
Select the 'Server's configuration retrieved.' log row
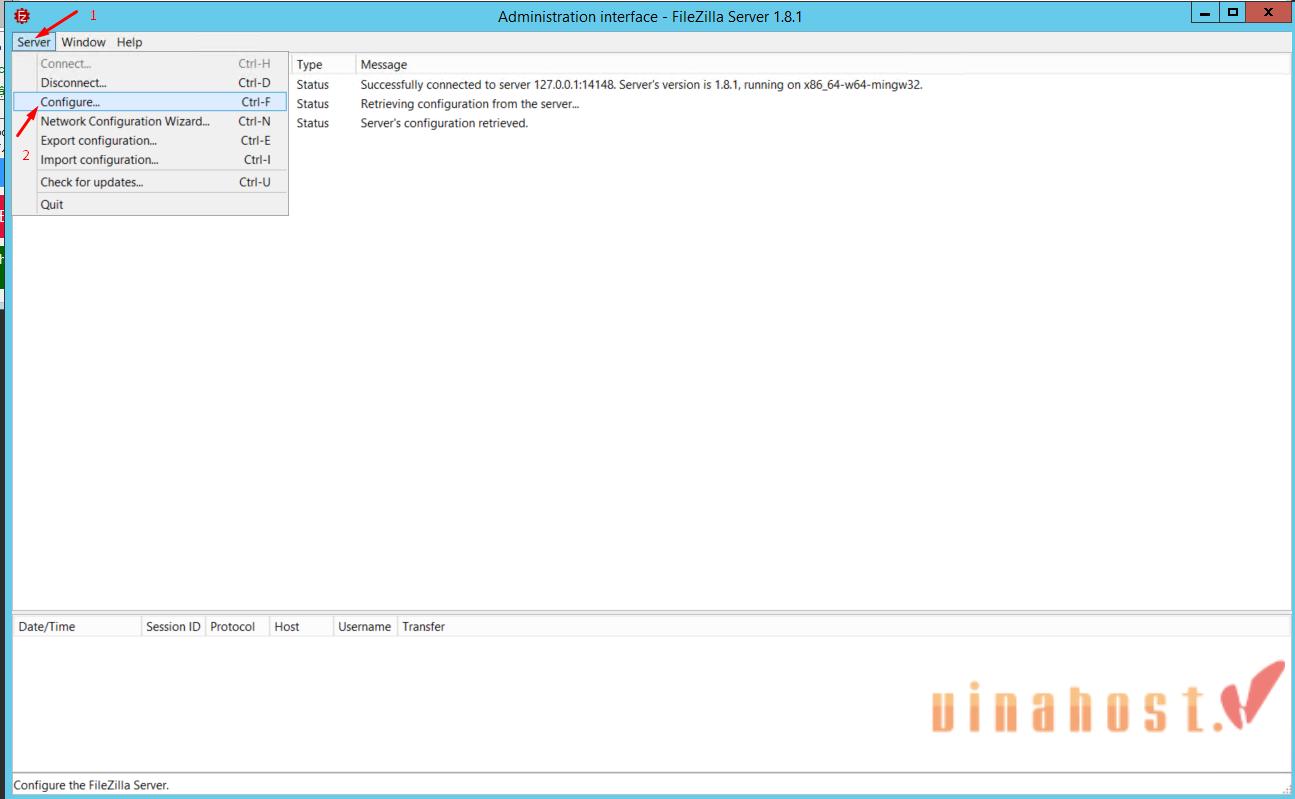click(x=790, y=123)
